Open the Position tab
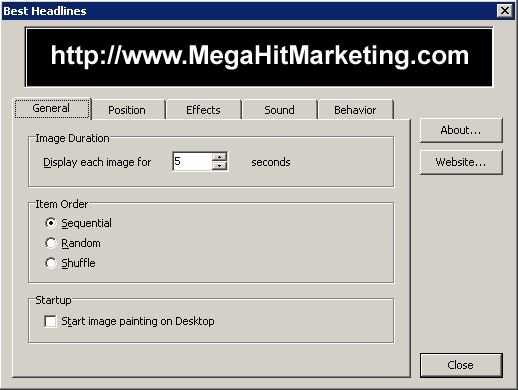The height and width of the screenshot is (390, 518). coord(128,110)
